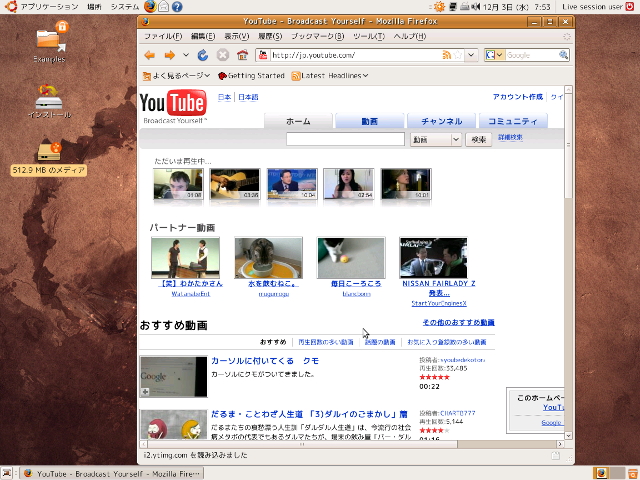The width and height of the screenshot is (640, 480).
Task: Open the ツール(T) menu
Action: coord(369,36)
